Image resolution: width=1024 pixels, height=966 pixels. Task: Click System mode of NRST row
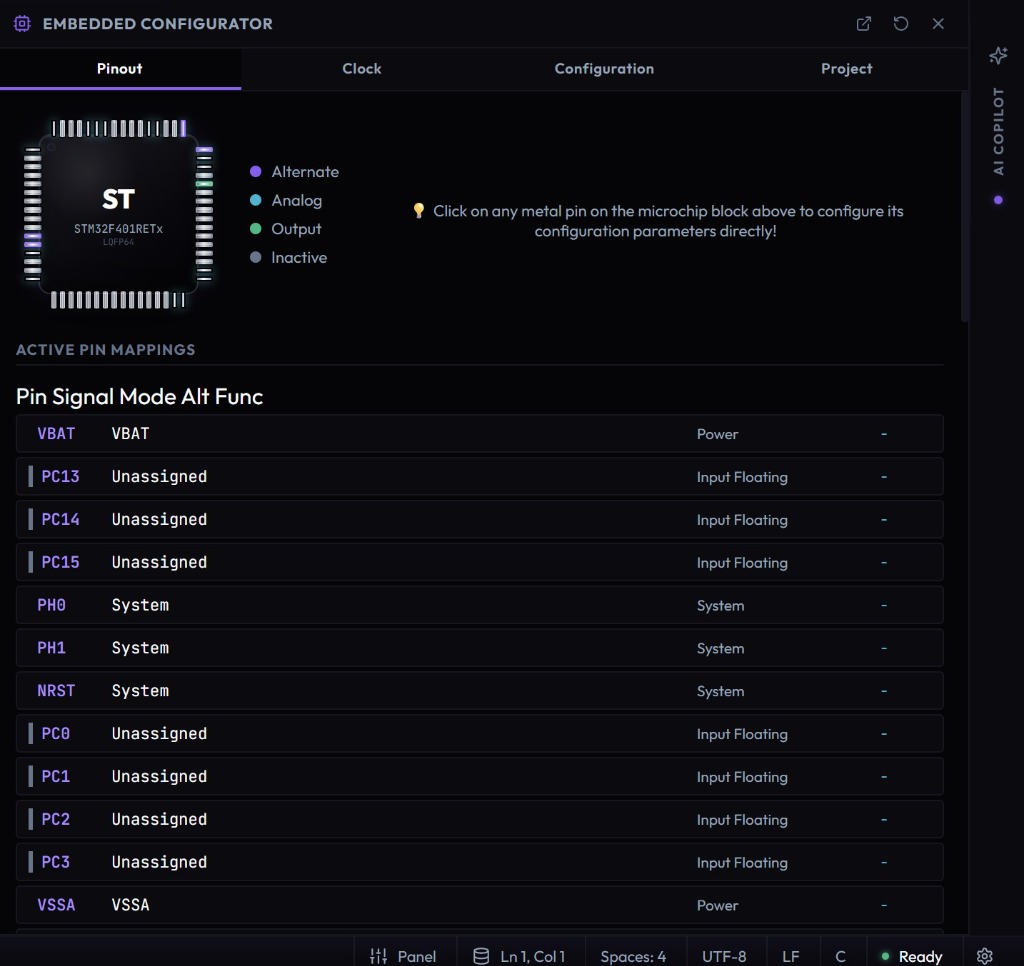[x=720, y=691]
